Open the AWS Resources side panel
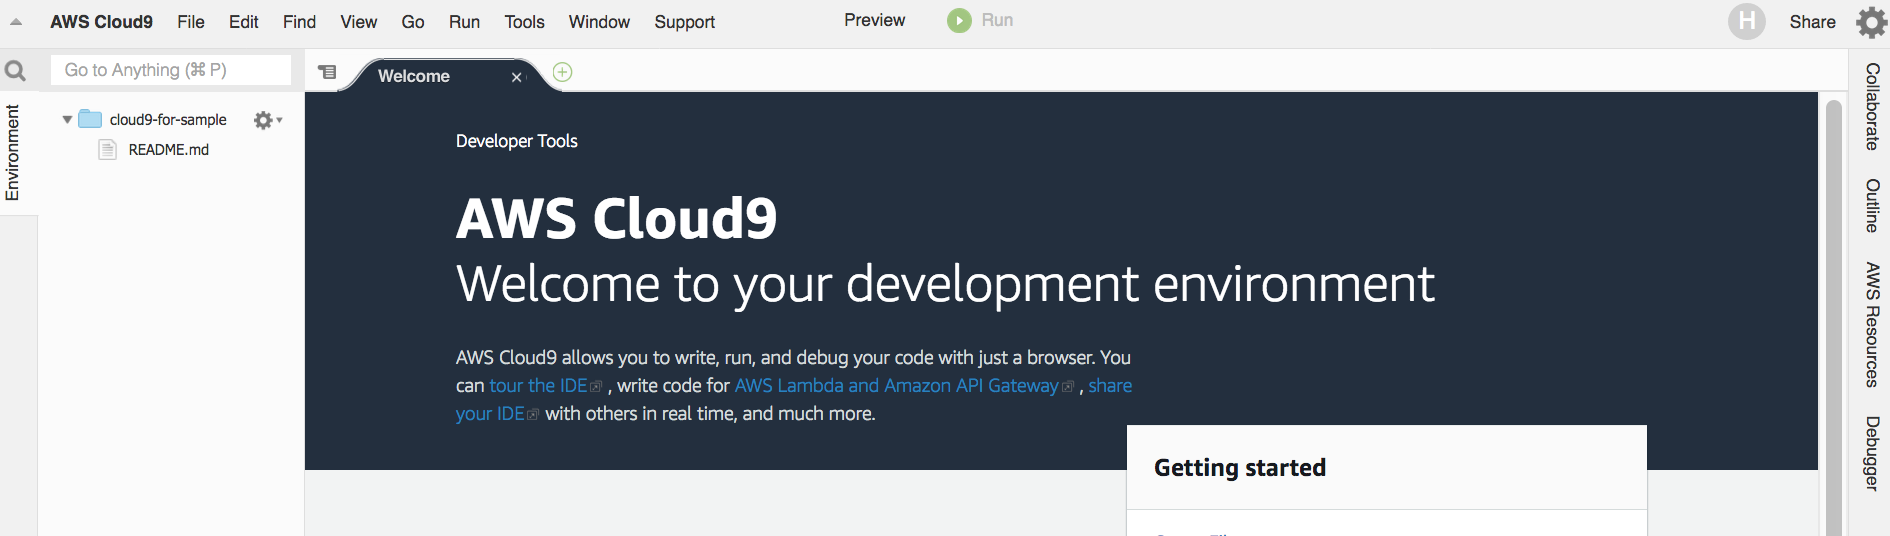The image size is (1890, 536). tap(1872, 325)
